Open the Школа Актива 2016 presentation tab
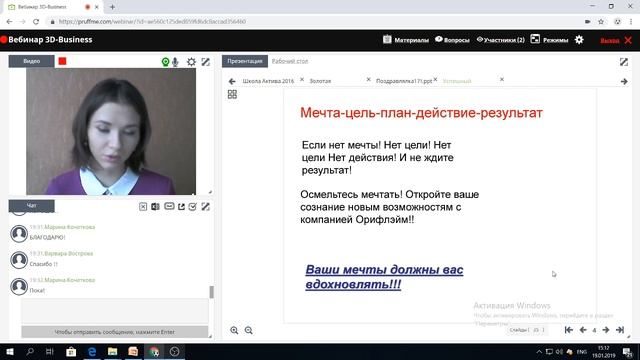The image size is (640, 360). click(x=268, y=81)
